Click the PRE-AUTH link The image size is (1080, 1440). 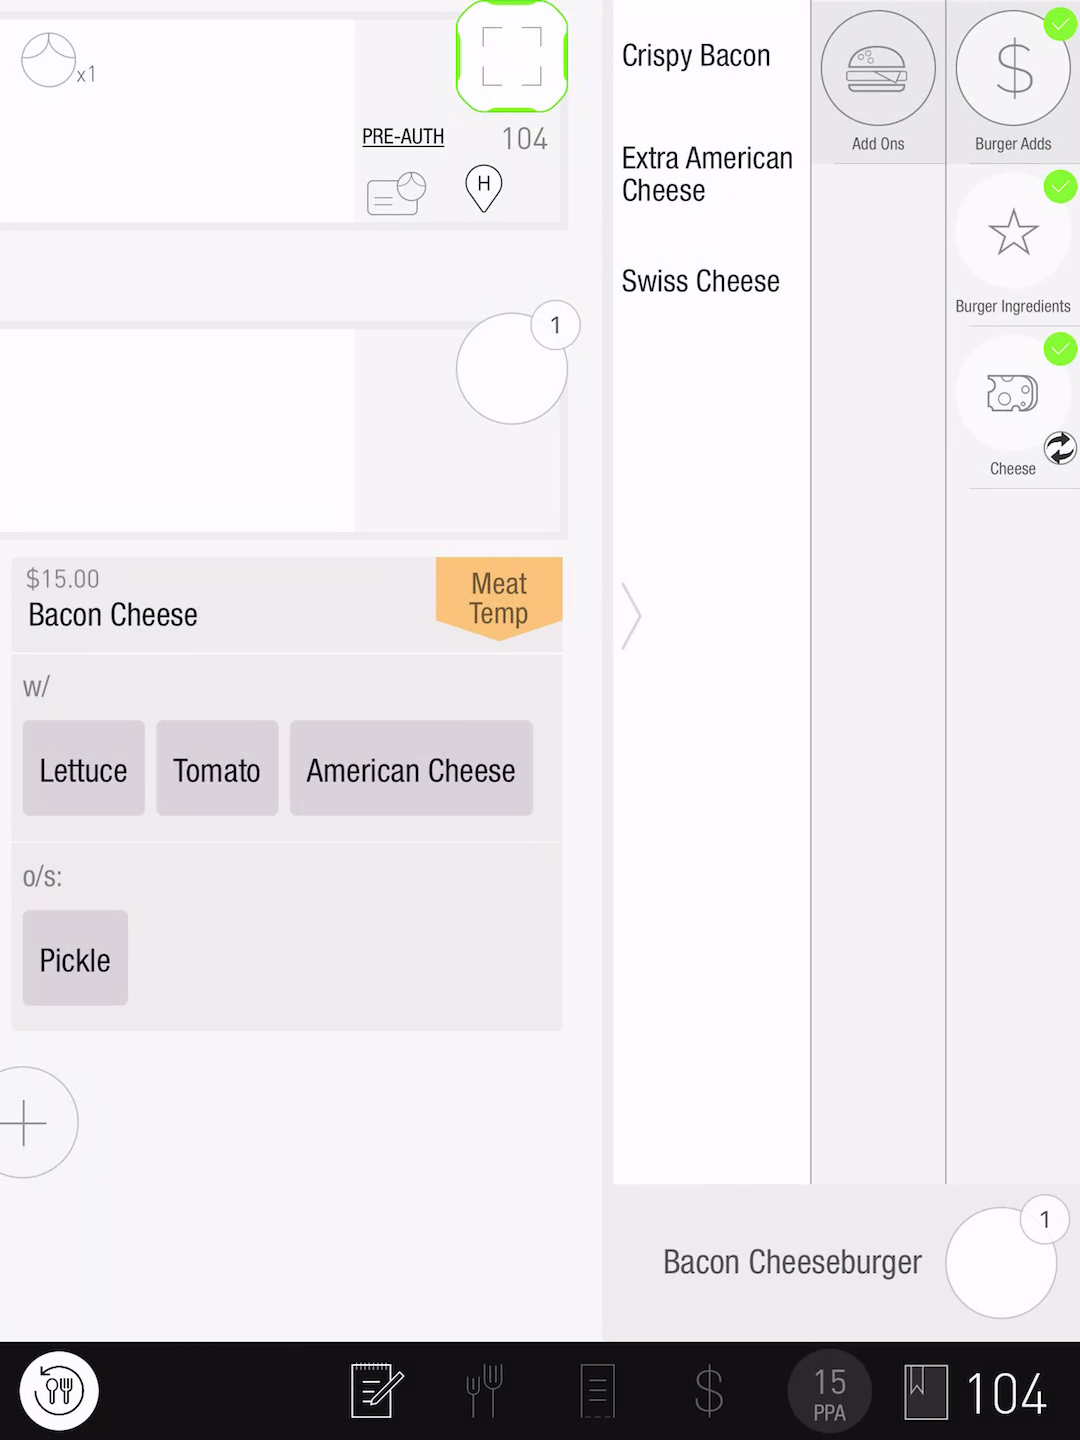pos(403,137)
